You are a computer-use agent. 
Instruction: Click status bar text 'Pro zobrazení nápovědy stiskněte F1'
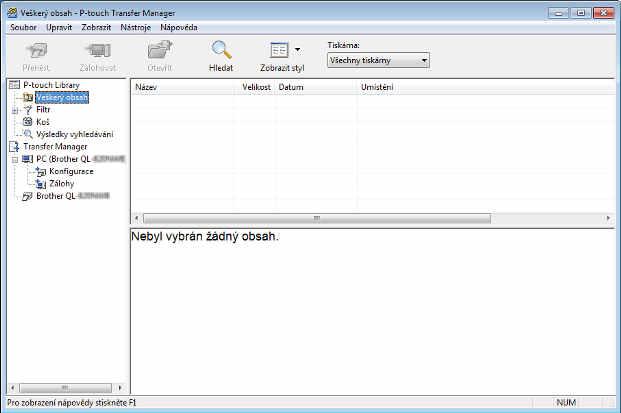point(72,403)
